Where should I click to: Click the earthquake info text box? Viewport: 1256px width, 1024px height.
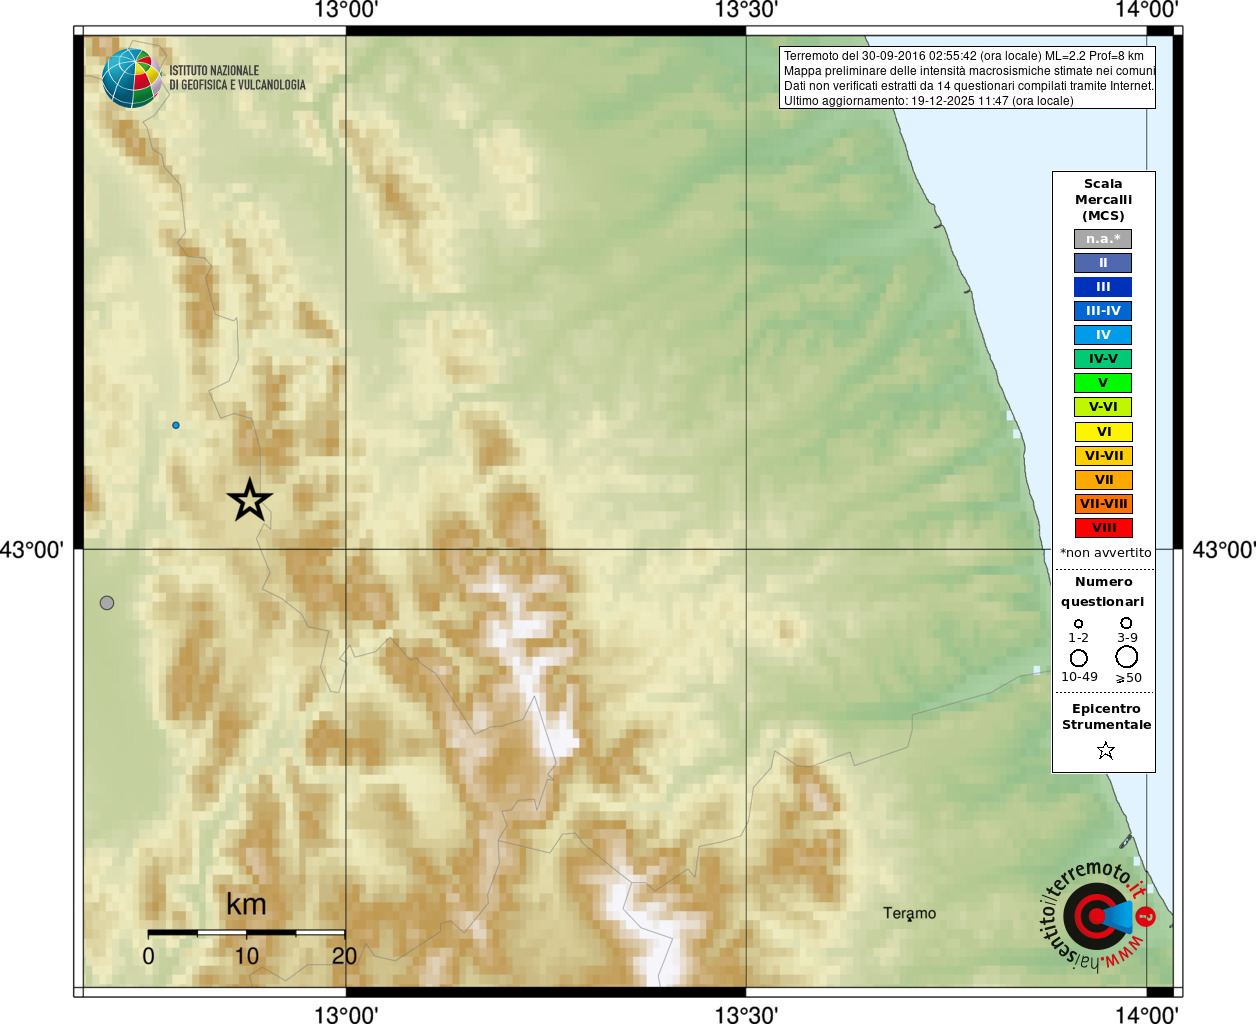click(x=967, y=78)
